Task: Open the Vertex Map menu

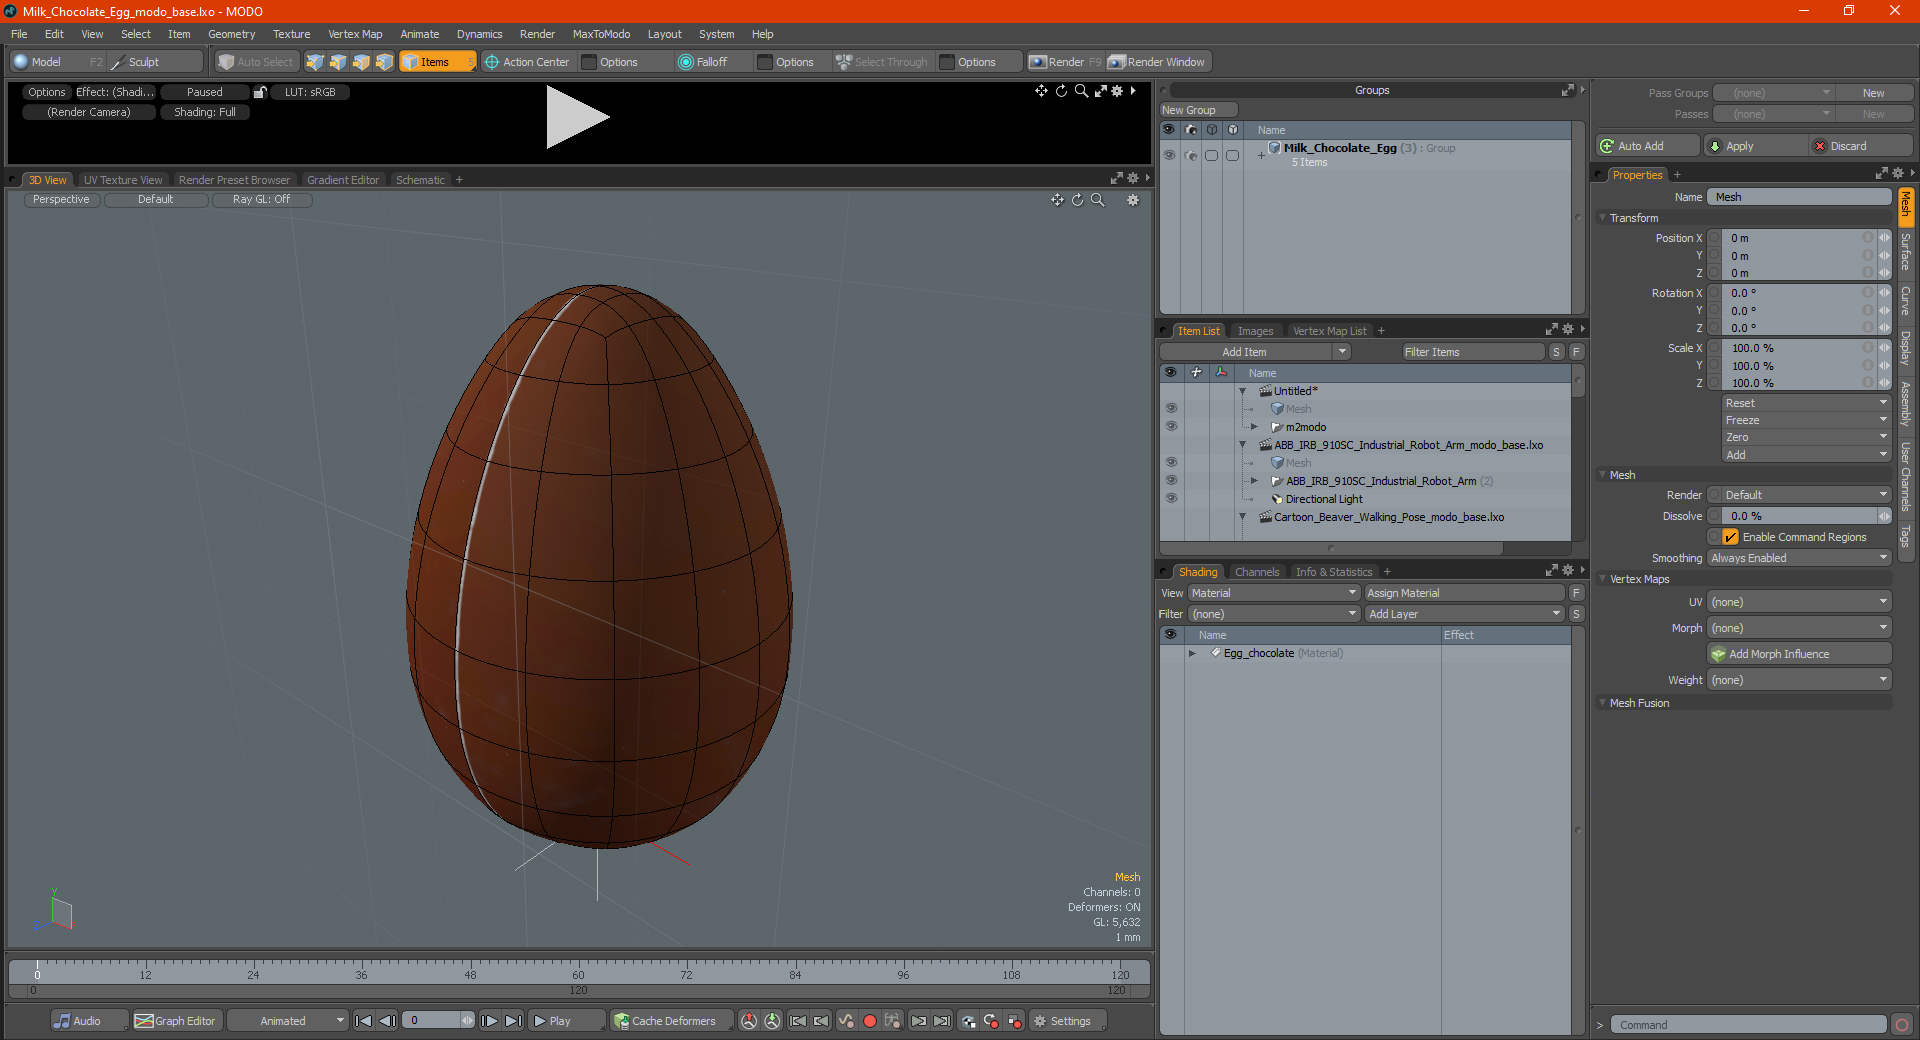Action: pyautogui.click(x=355, y=34)
